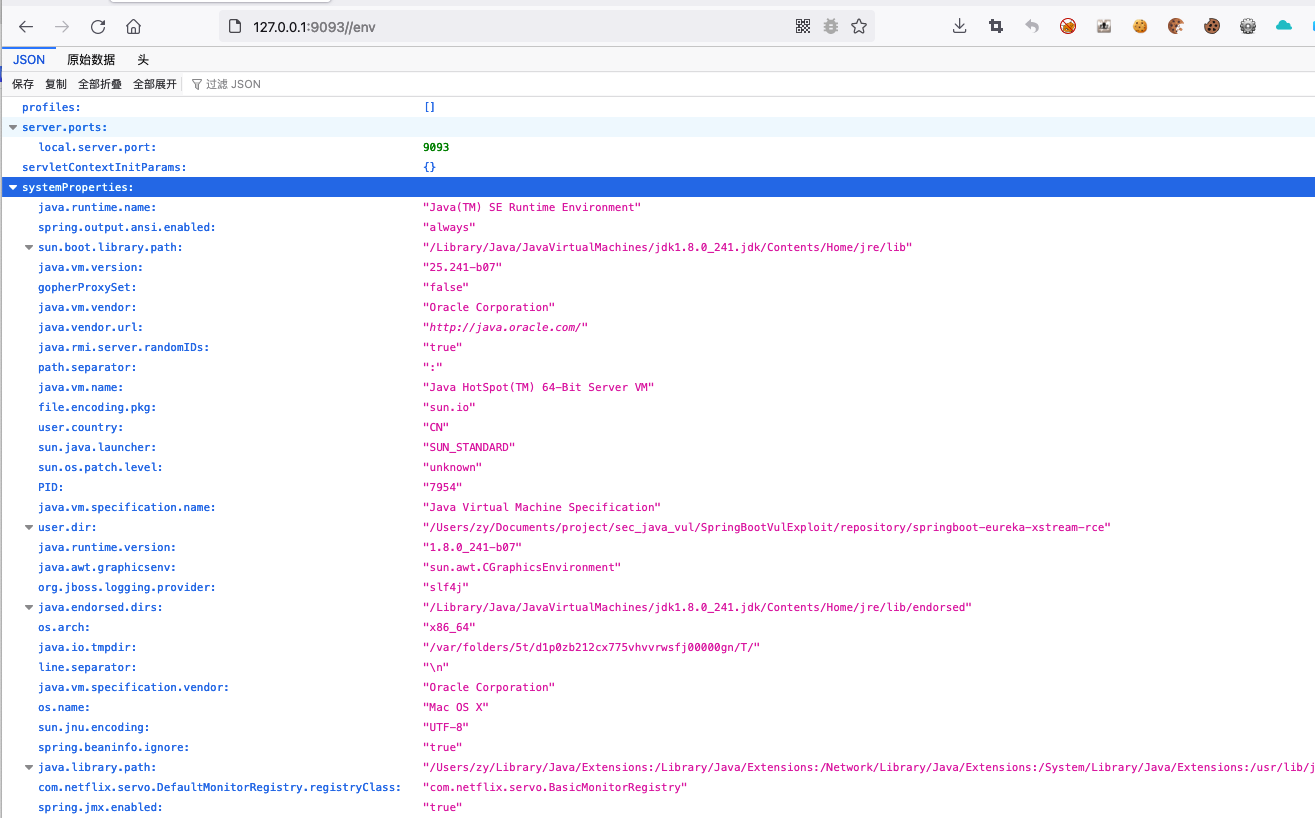Viewport: 1315px width, 818px height.
Task: Switch to the JSON tab
Action: 29,60
